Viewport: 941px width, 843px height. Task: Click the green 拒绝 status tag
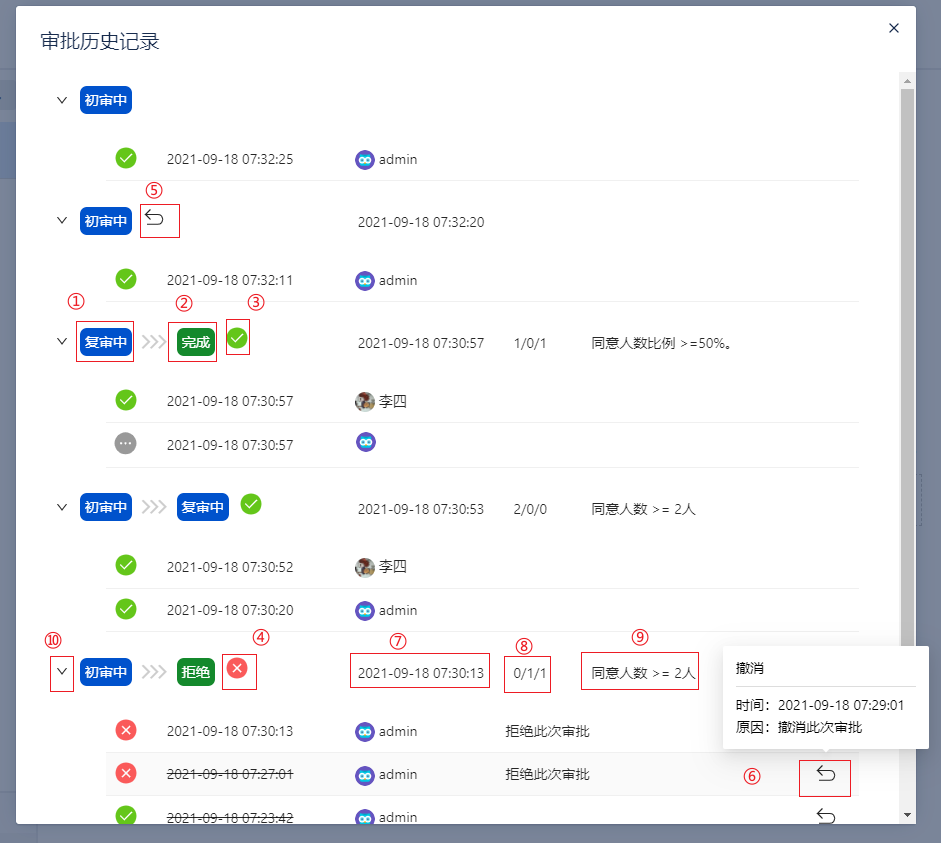pyautogui.click(x=195, y=673)
